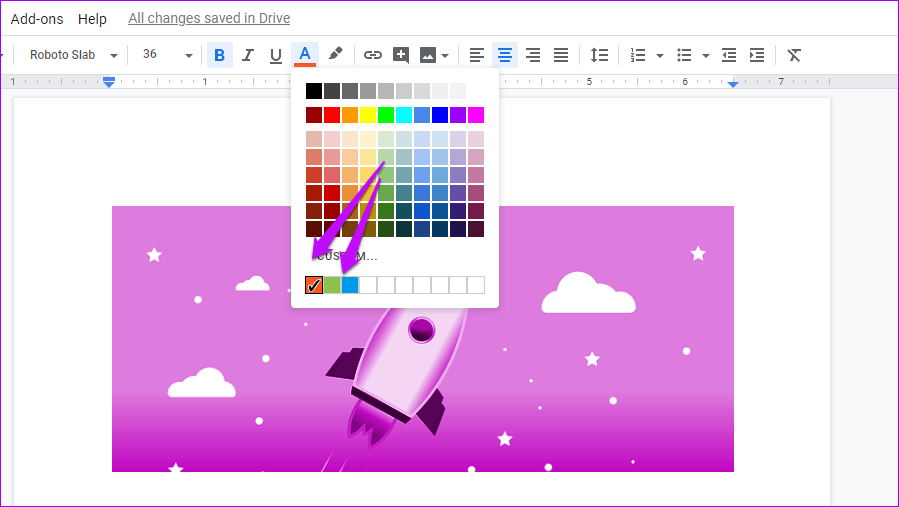This screenshot has width=899, height=507.
Task: Pick the green custom color swatch
Action: coord(332,285)
